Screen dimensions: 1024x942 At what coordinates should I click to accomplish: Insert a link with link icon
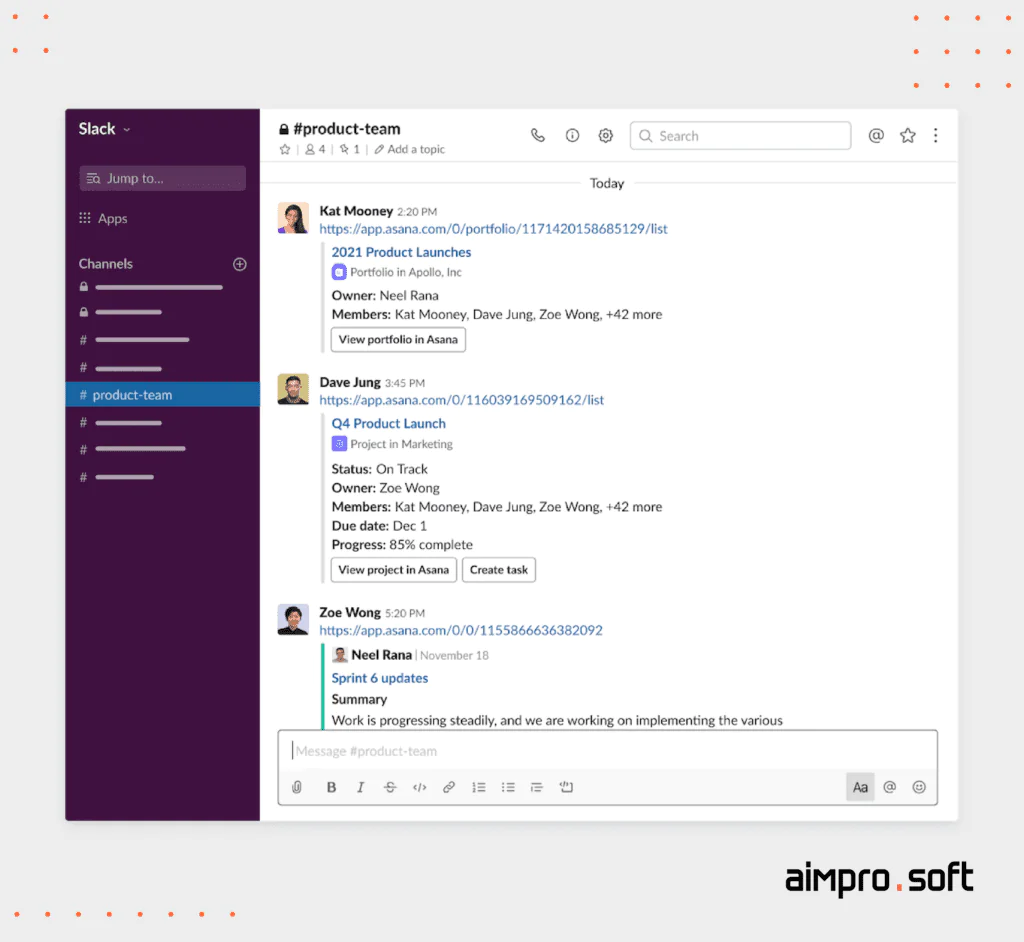tap(449, 787)
